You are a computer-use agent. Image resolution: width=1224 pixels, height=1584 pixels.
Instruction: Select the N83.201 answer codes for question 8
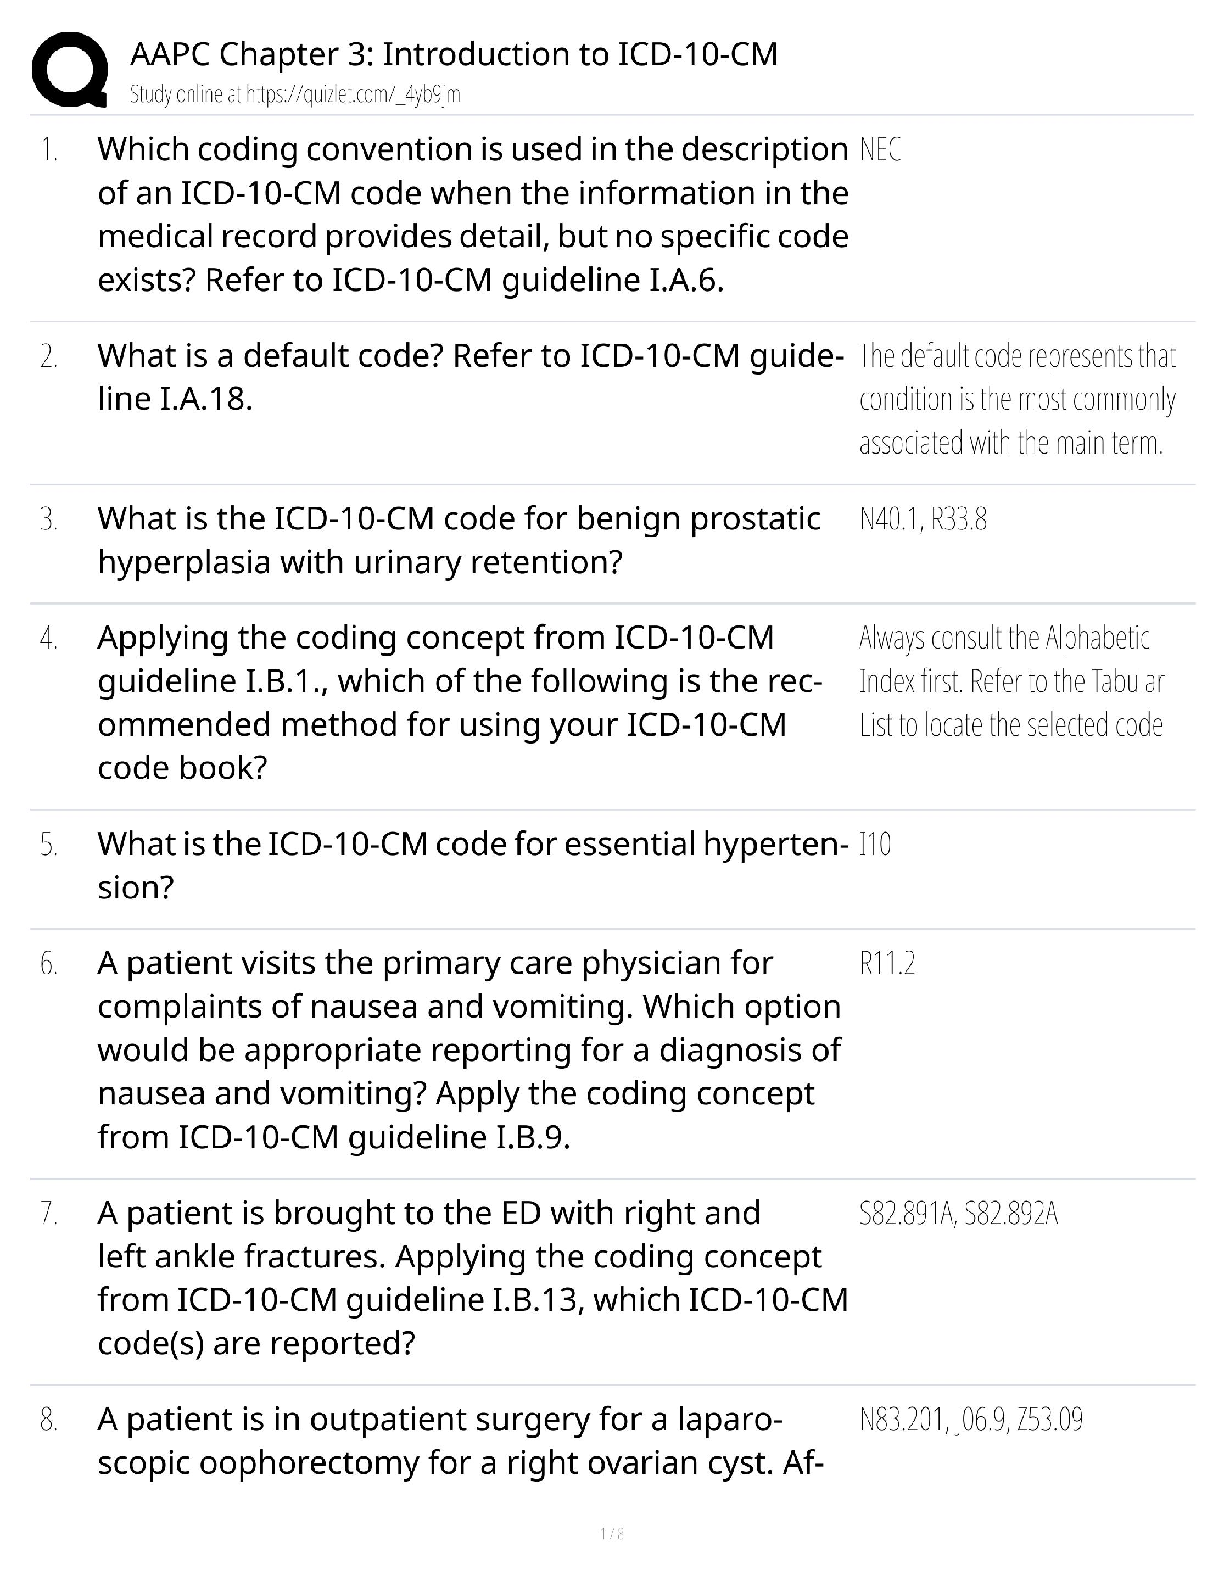(971, 1420)
